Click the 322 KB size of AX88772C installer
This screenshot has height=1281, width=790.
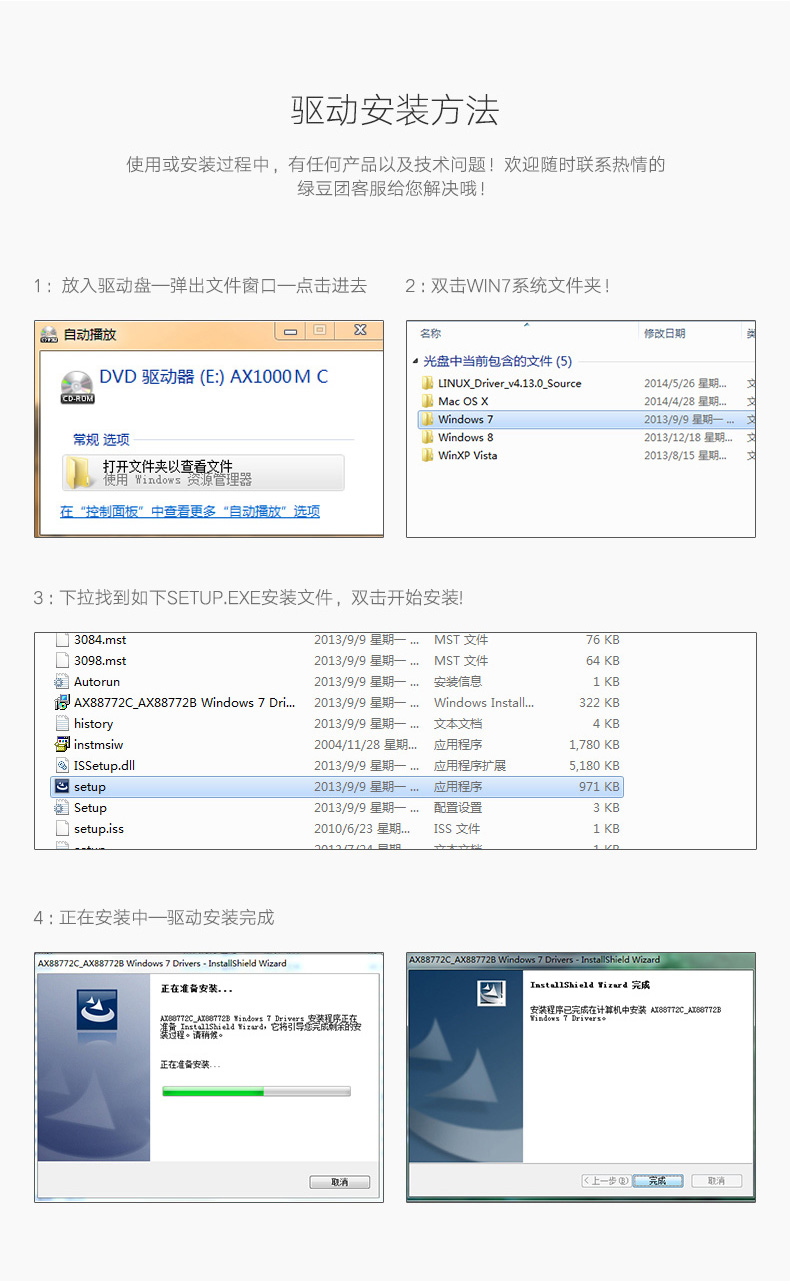point(599,702)
